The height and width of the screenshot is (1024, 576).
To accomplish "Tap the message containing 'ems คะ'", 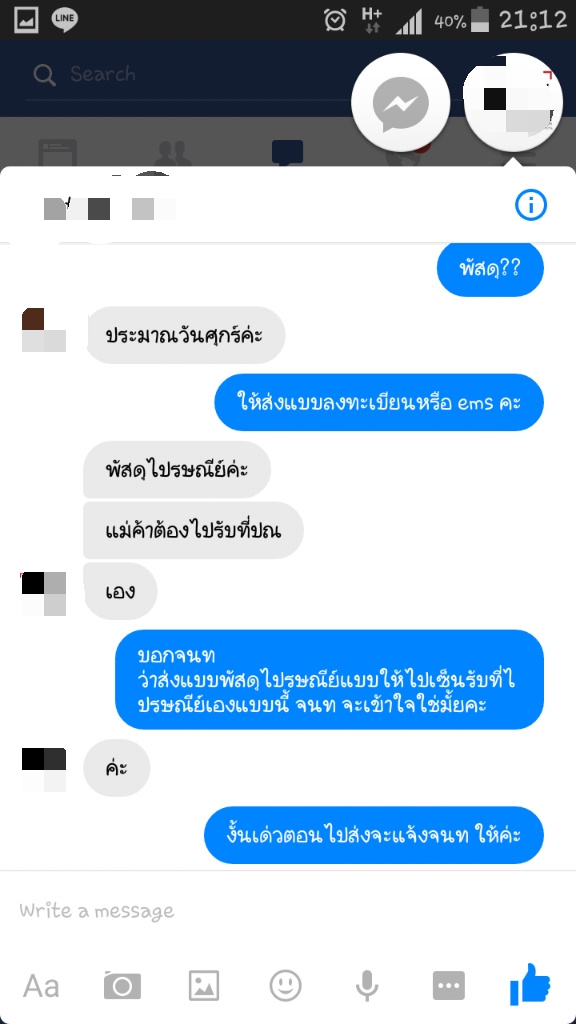I will click(x=379, y=402).
